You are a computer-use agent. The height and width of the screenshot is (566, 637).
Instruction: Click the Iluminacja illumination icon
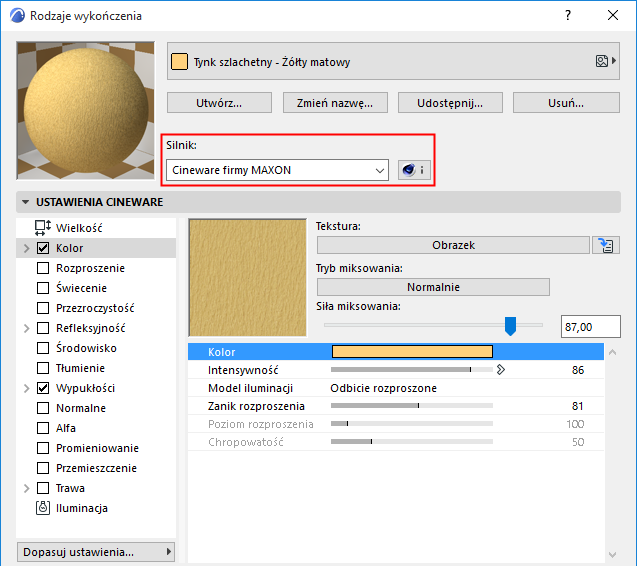43,508
